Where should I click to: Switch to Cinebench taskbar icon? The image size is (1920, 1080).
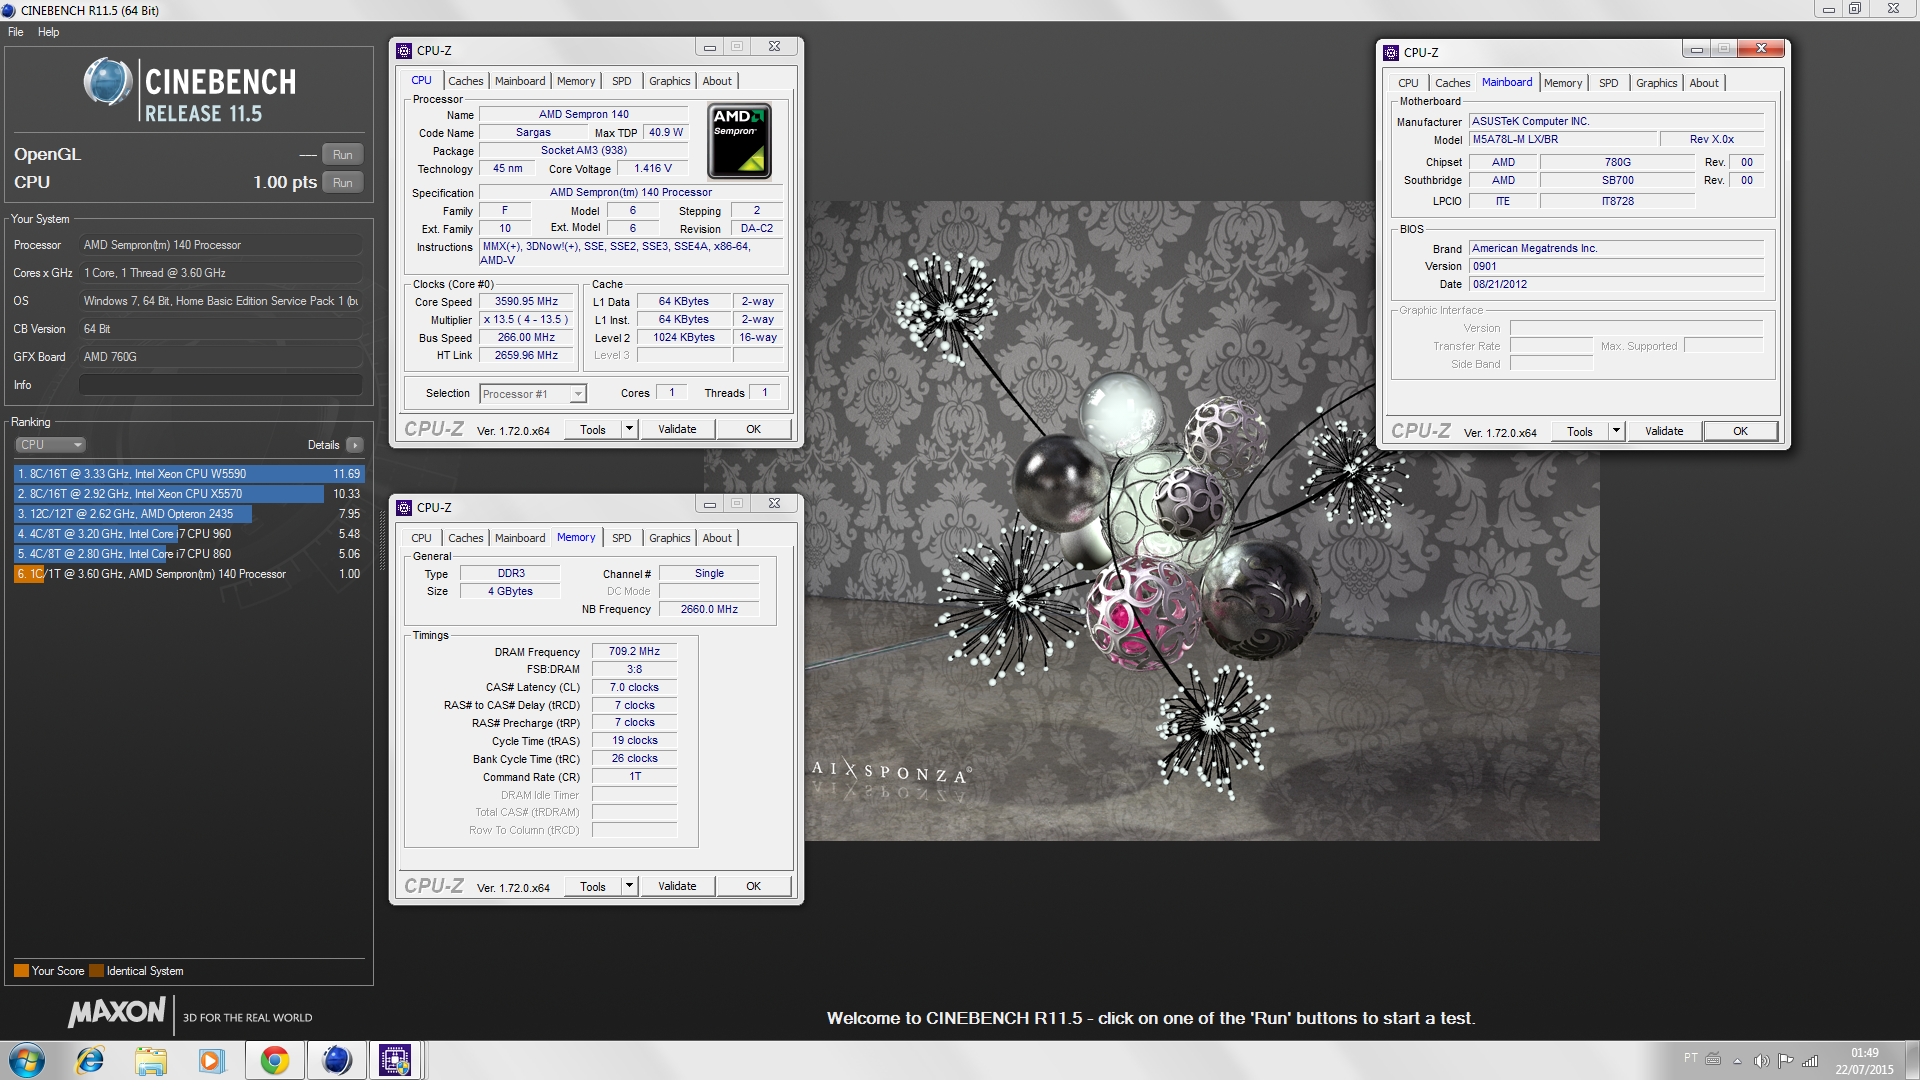tap(336, 1060)
